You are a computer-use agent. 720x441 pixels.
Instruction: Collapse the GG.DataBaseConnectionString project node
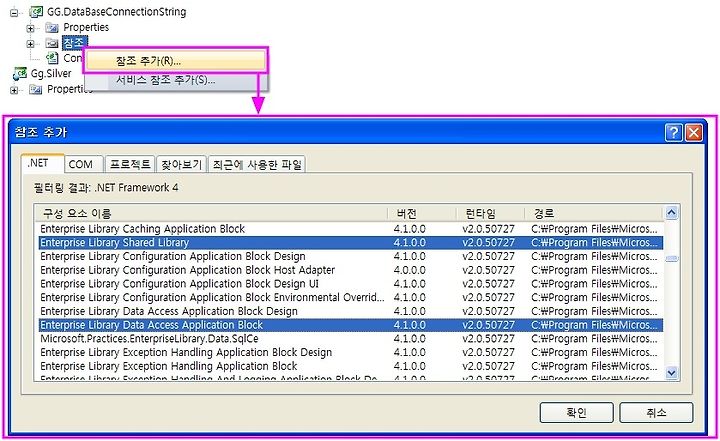14,13
